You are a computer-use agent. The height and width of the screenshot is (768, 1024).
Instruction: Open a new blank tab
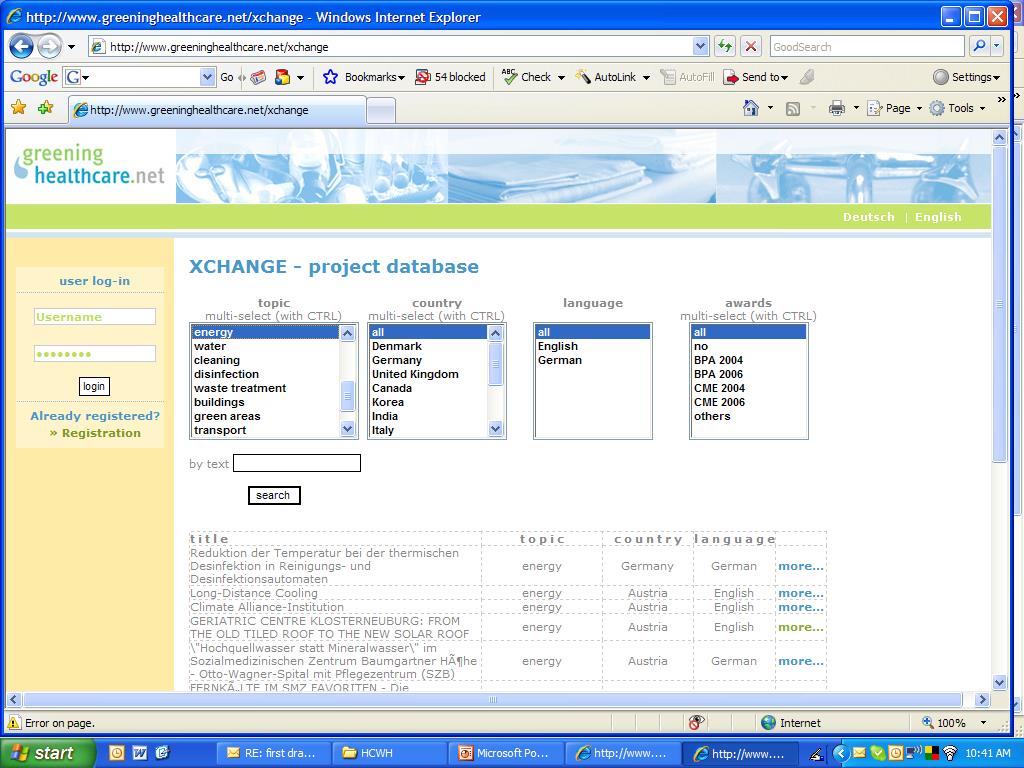(x=381, y=110)
